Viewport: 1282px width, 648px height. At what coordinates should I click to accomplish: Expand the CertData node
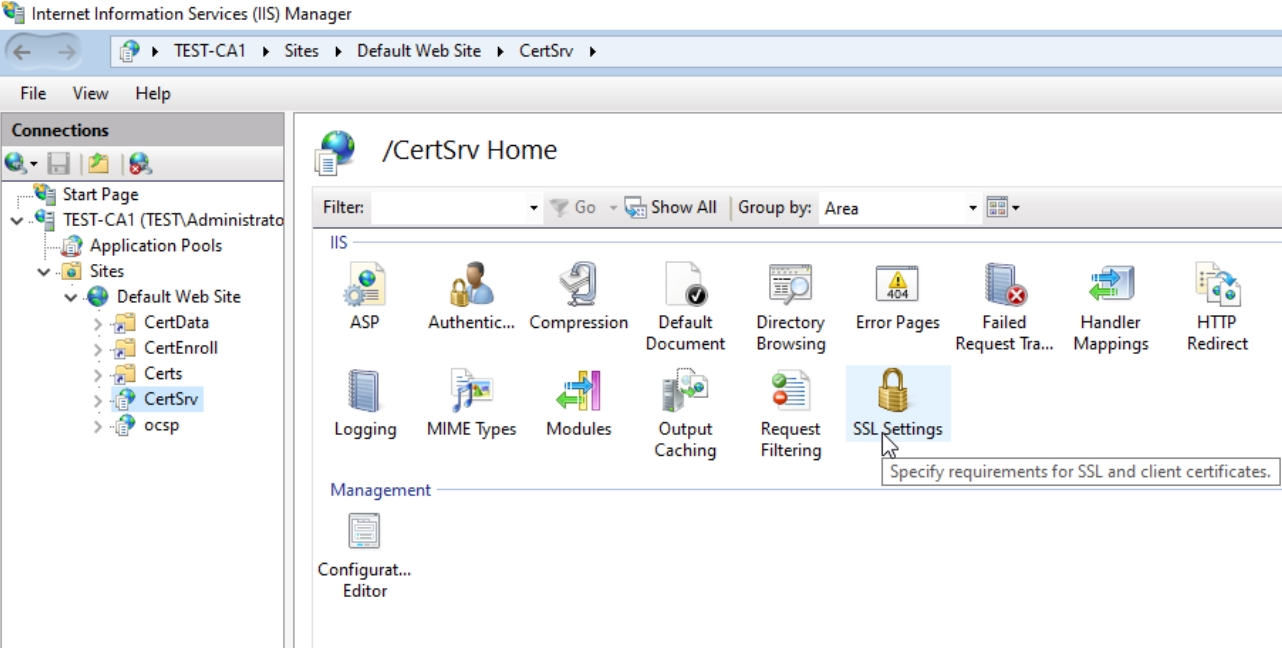tap(98, 323)
